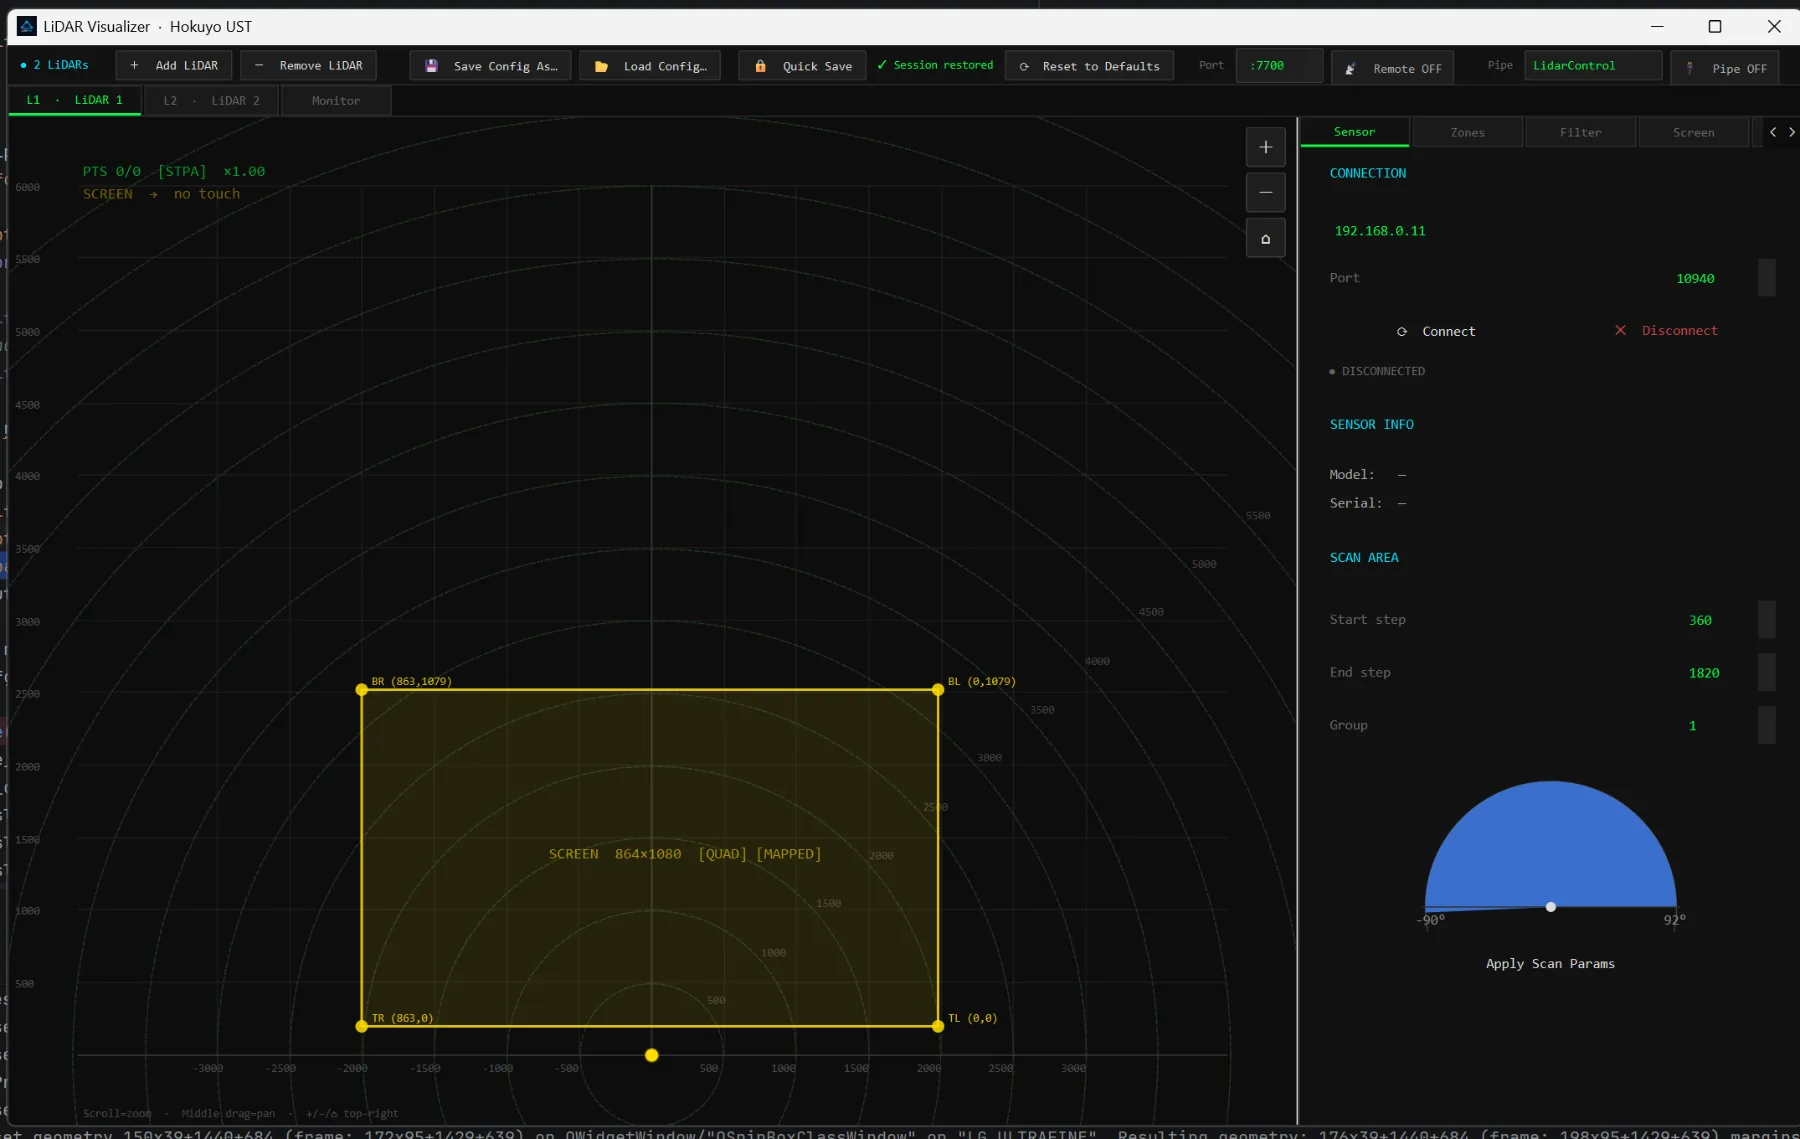Select the Filter panel tab
Viewport: 1800px width, 1139px height.
(x=1580, y=132)
